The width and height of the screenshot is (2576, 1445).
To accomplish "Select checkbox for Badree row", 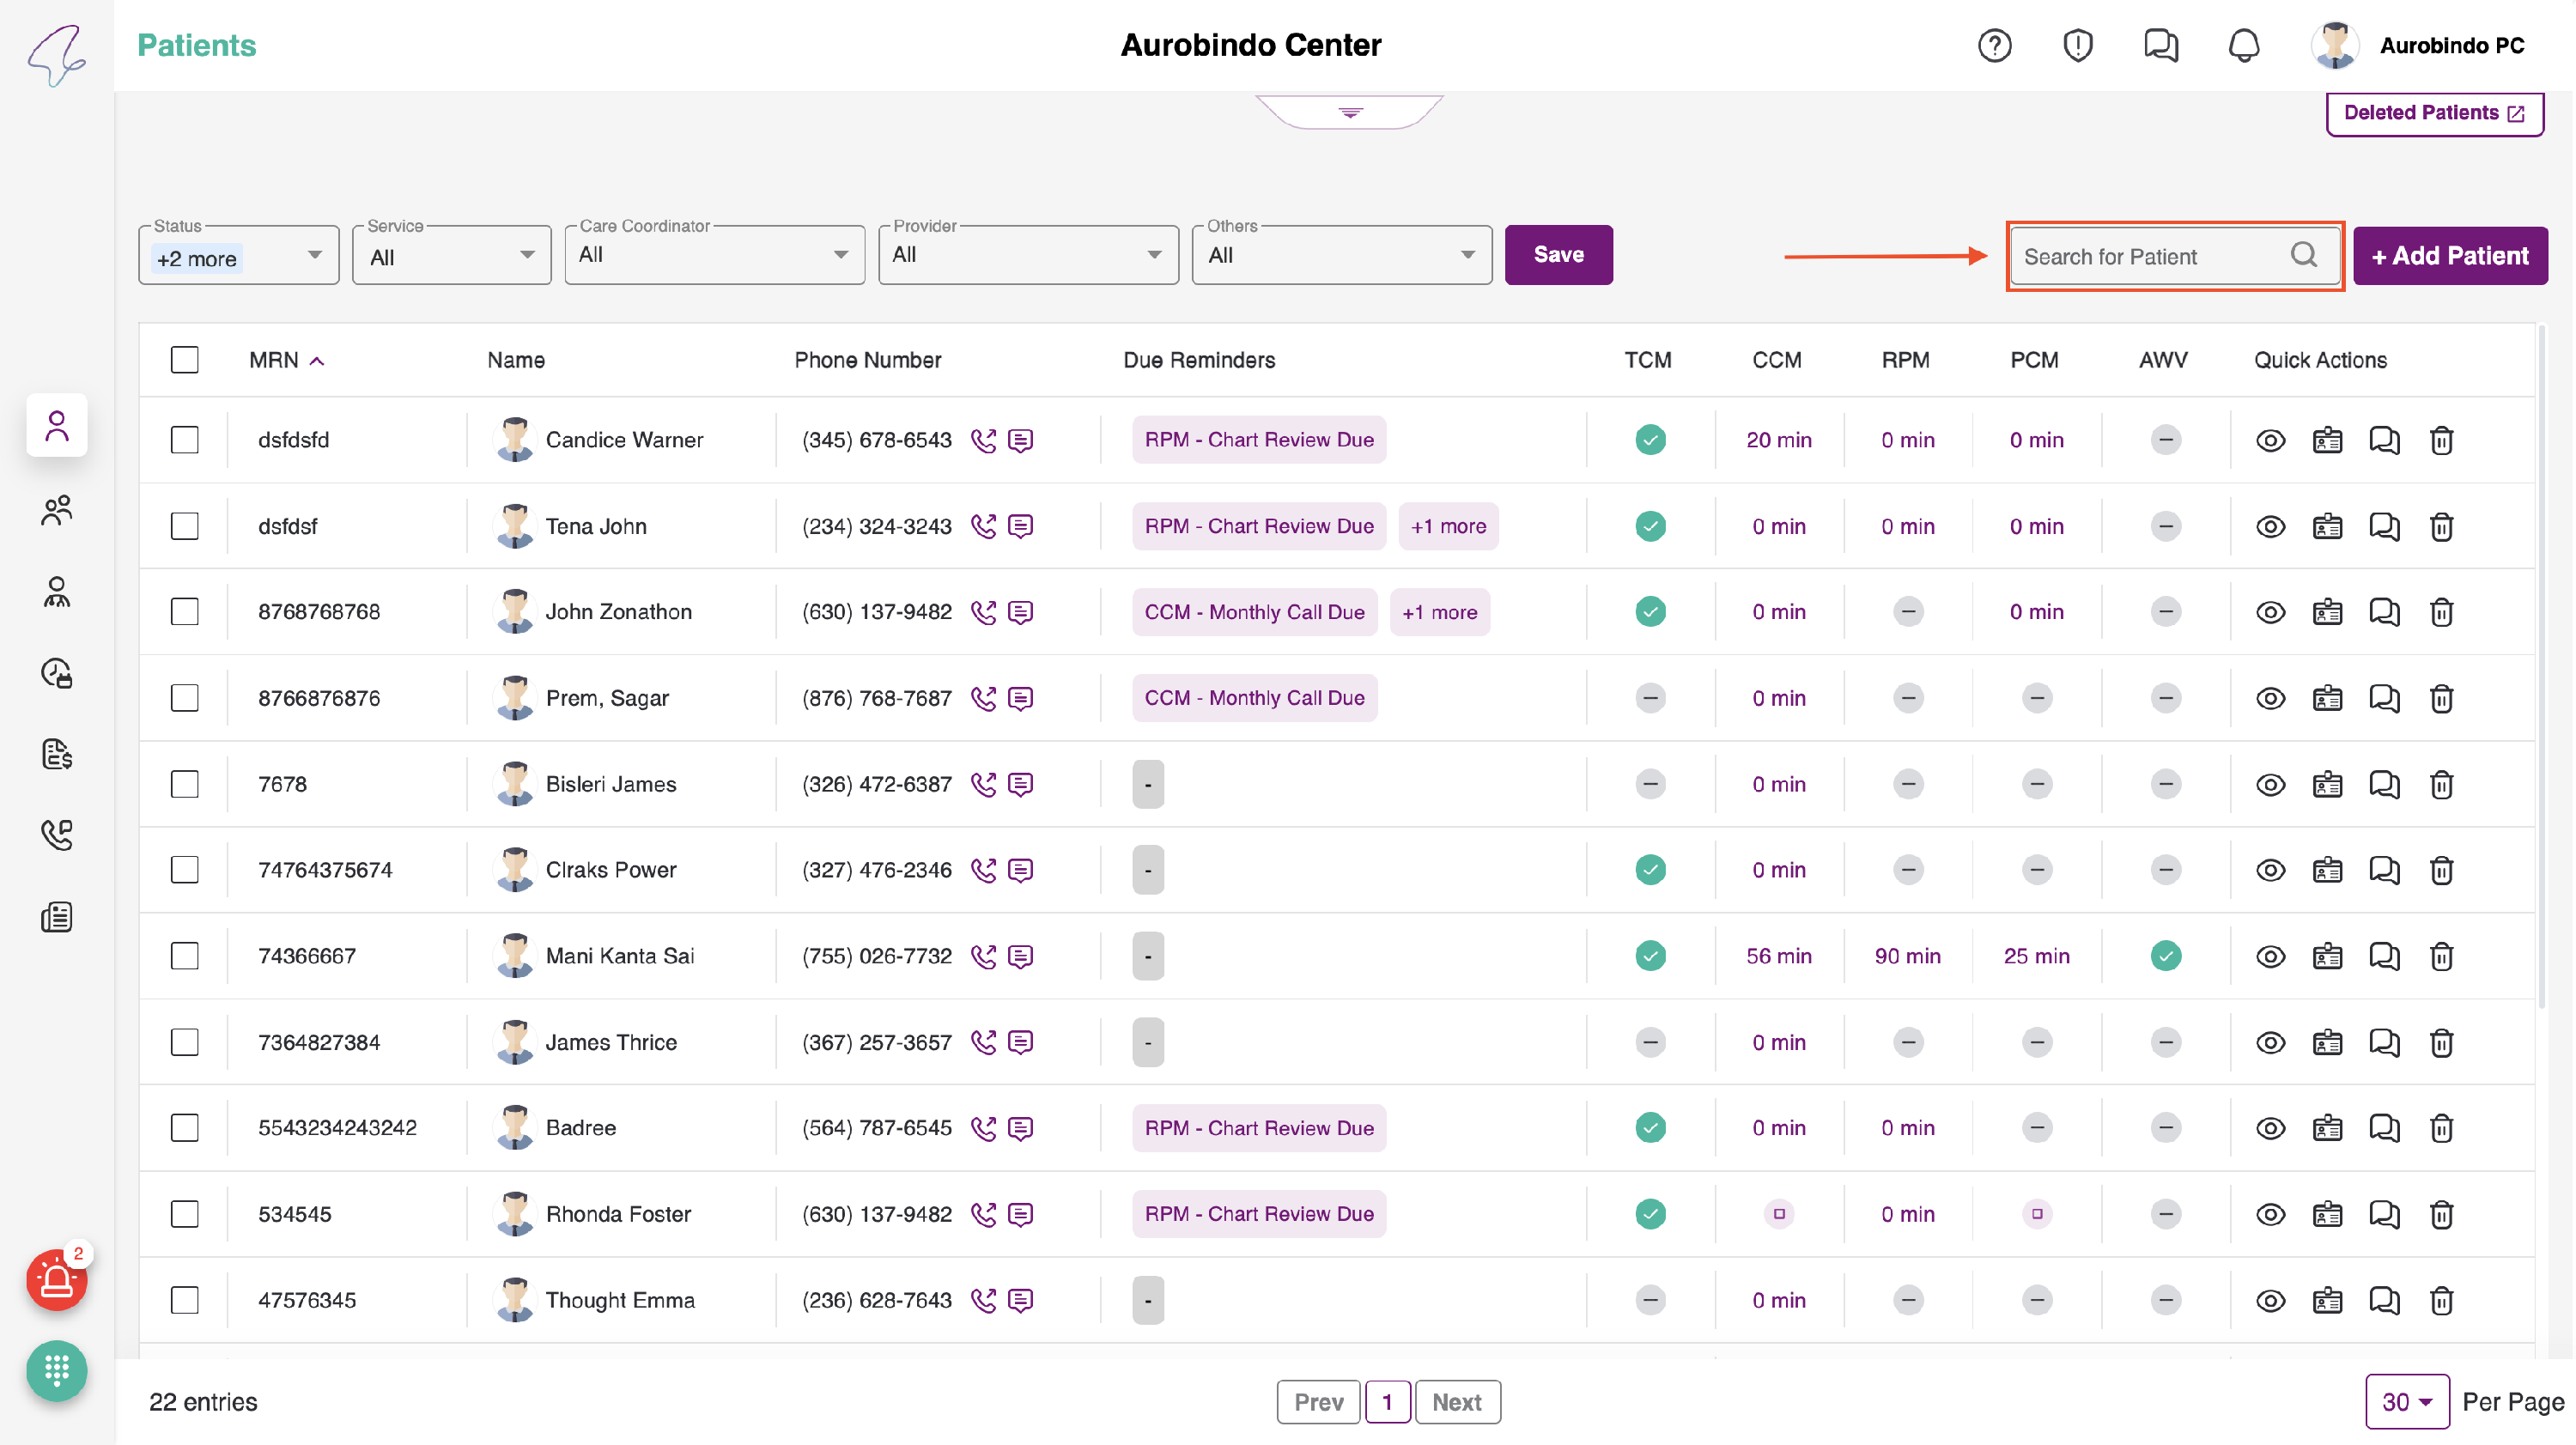I will (185, 1128).
